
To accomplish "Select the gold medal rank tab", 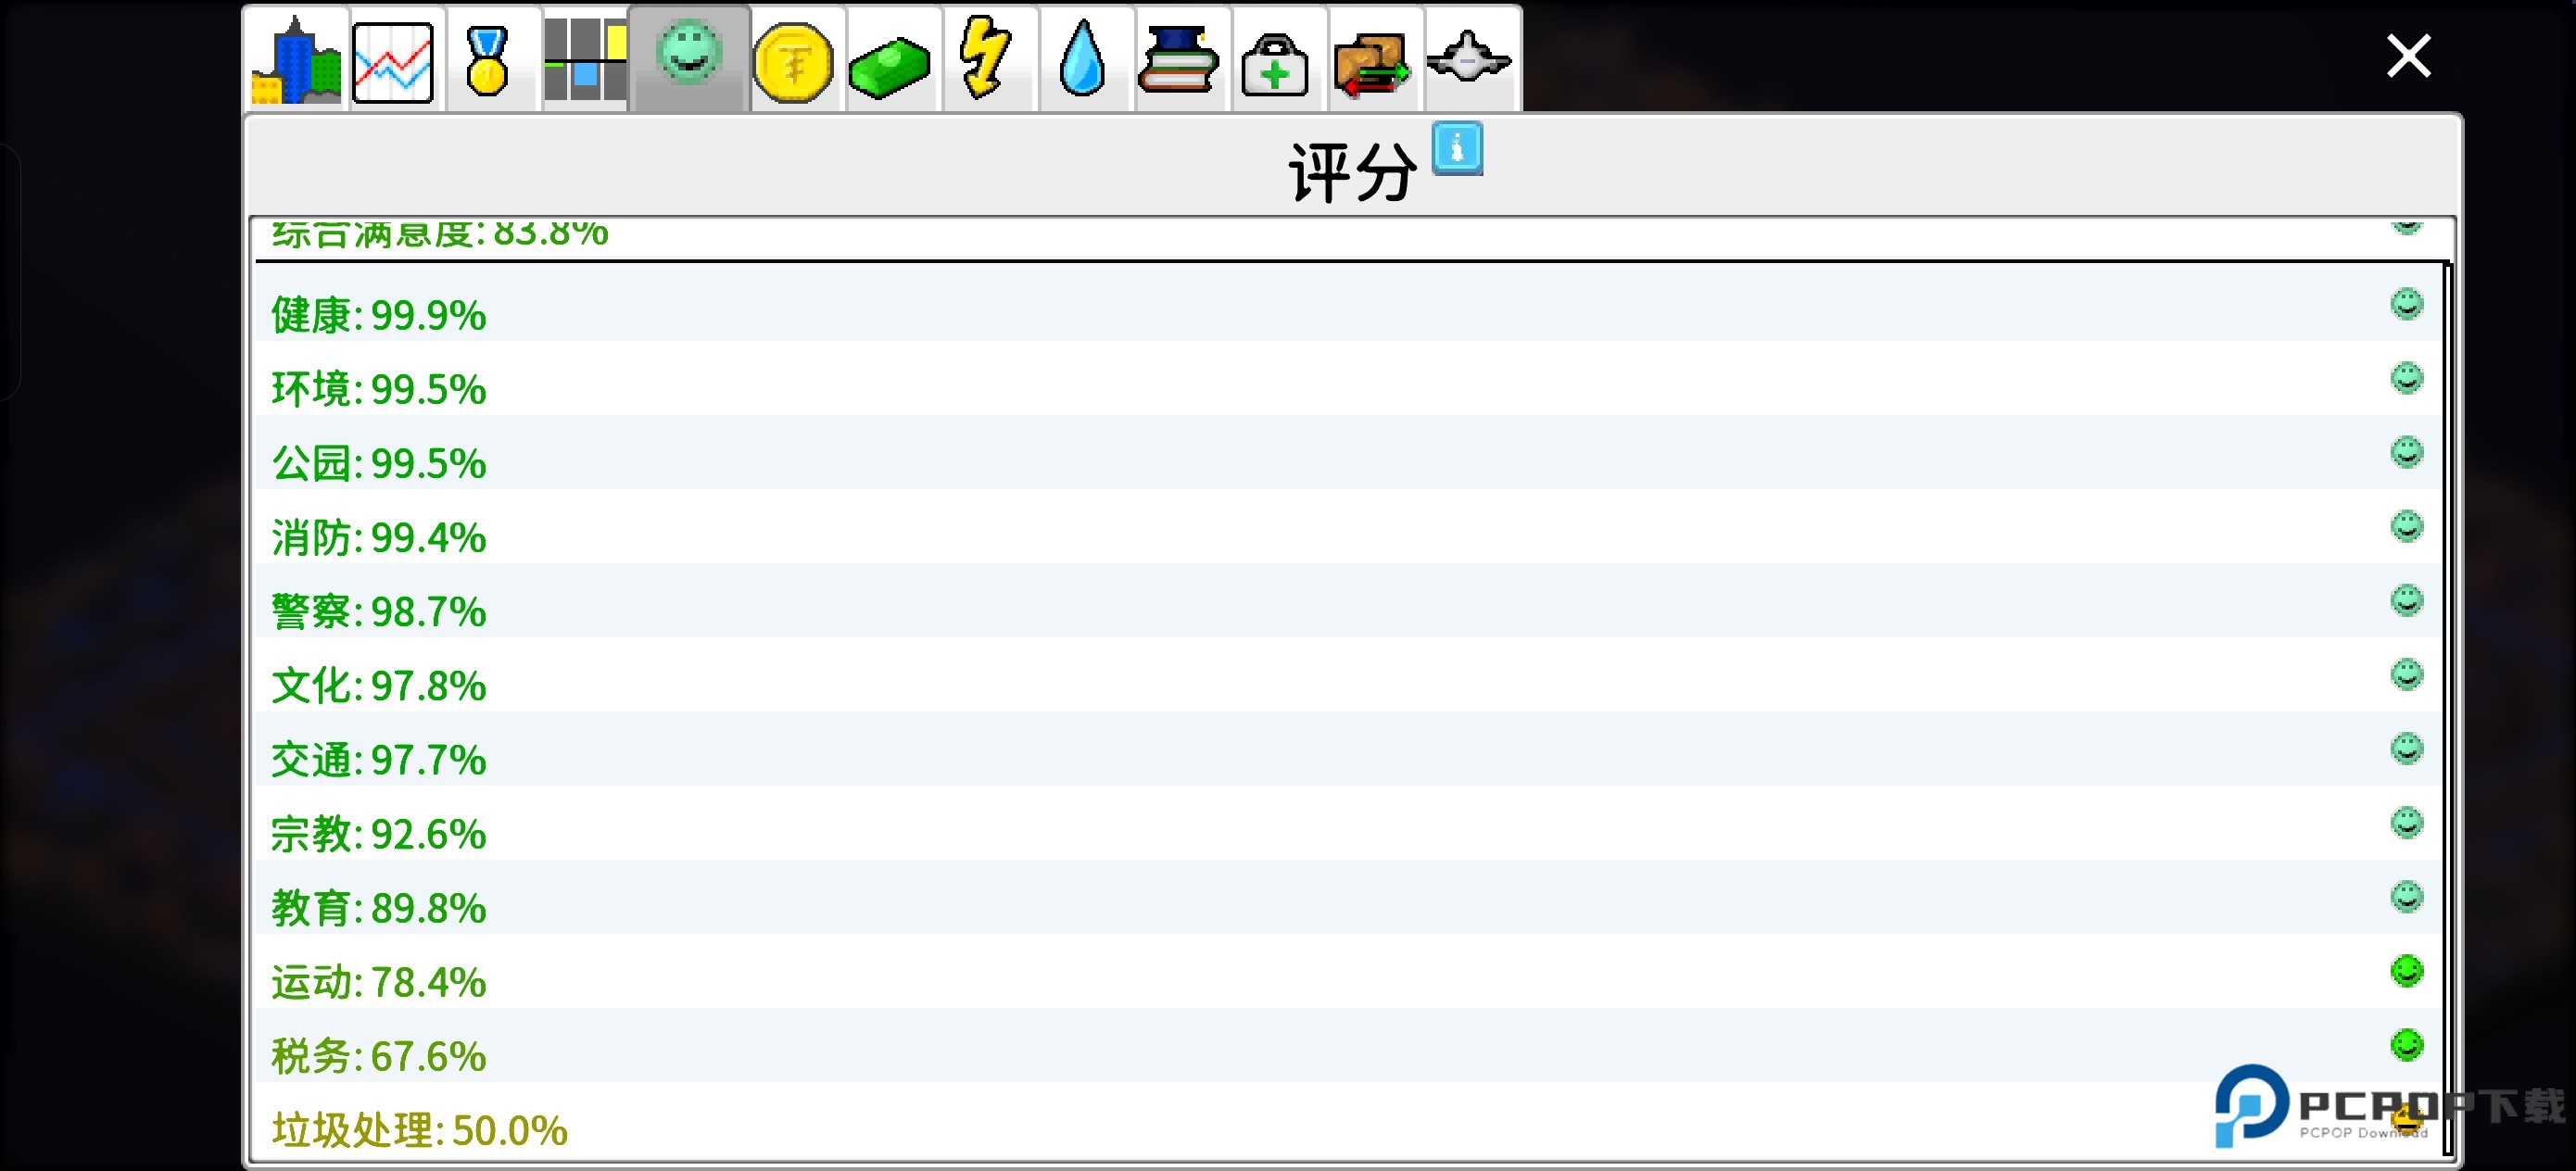I will pyautogui.click(x=488, y=62).
